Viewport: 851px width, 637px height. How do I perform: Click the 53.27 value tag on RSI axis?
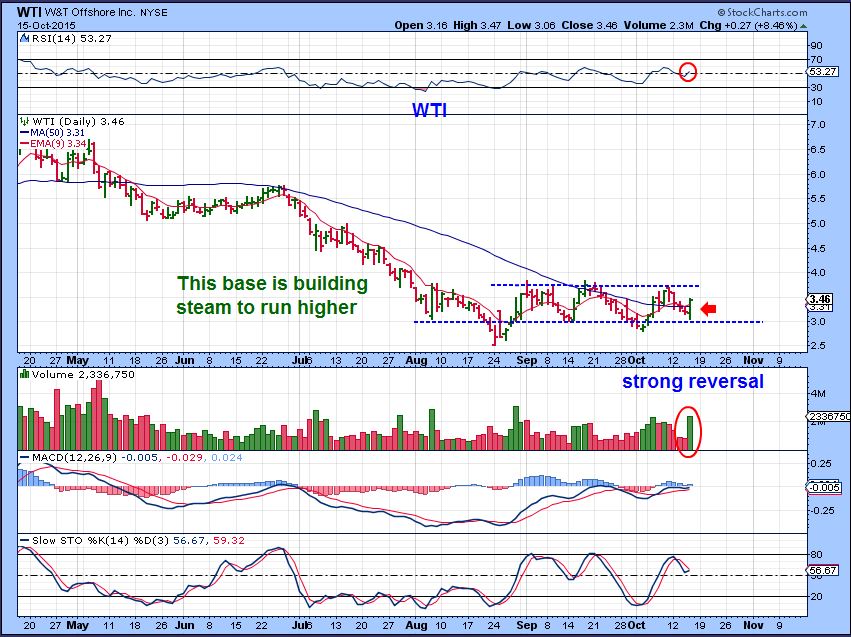(x=822, y=72)
